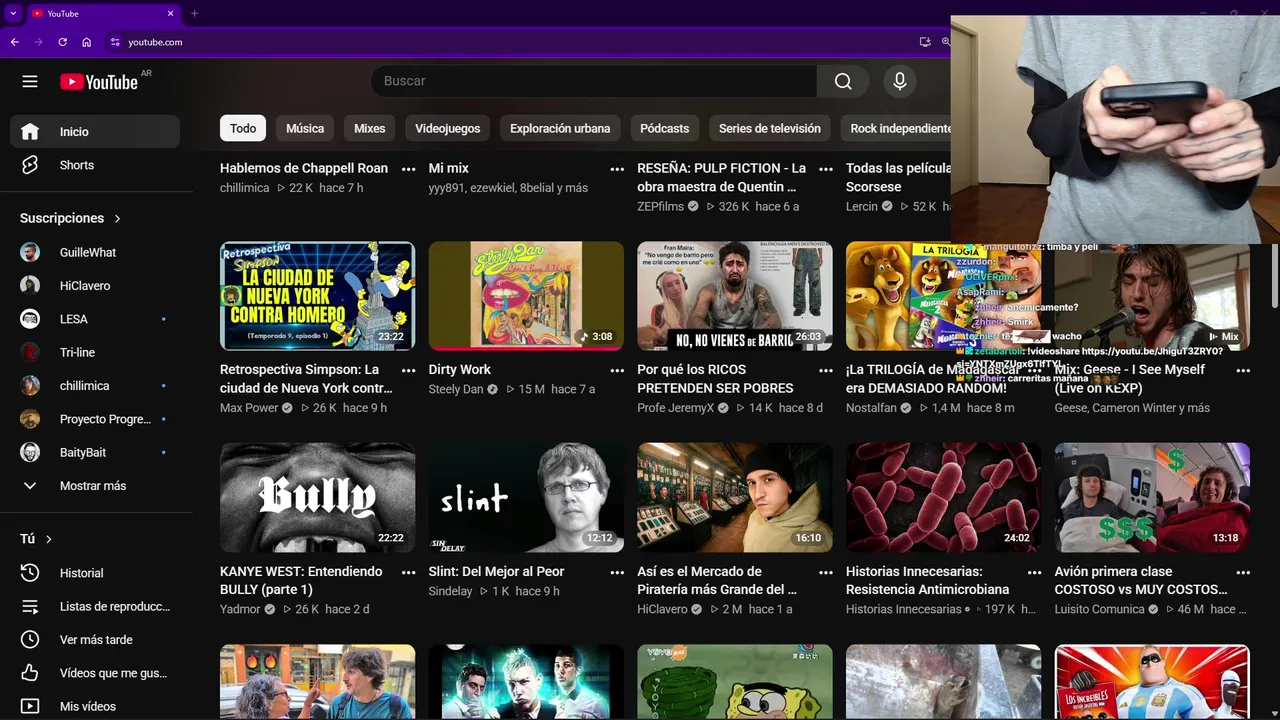Reload the page in browser
This screenshot has width=1280, height=720.
click(62, 42)
